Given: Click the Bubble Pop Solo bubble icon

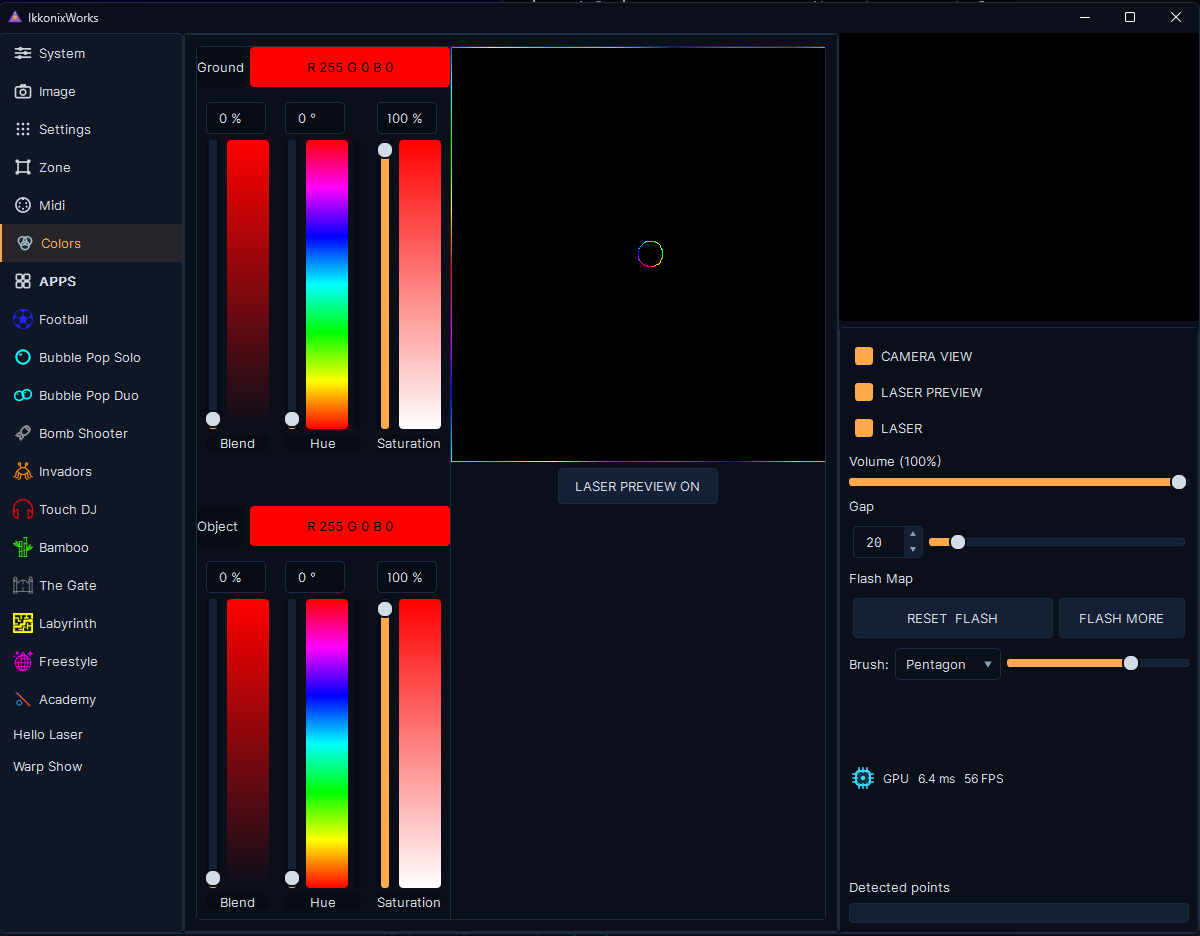Looking at the screenshot, I should (23, 357).
